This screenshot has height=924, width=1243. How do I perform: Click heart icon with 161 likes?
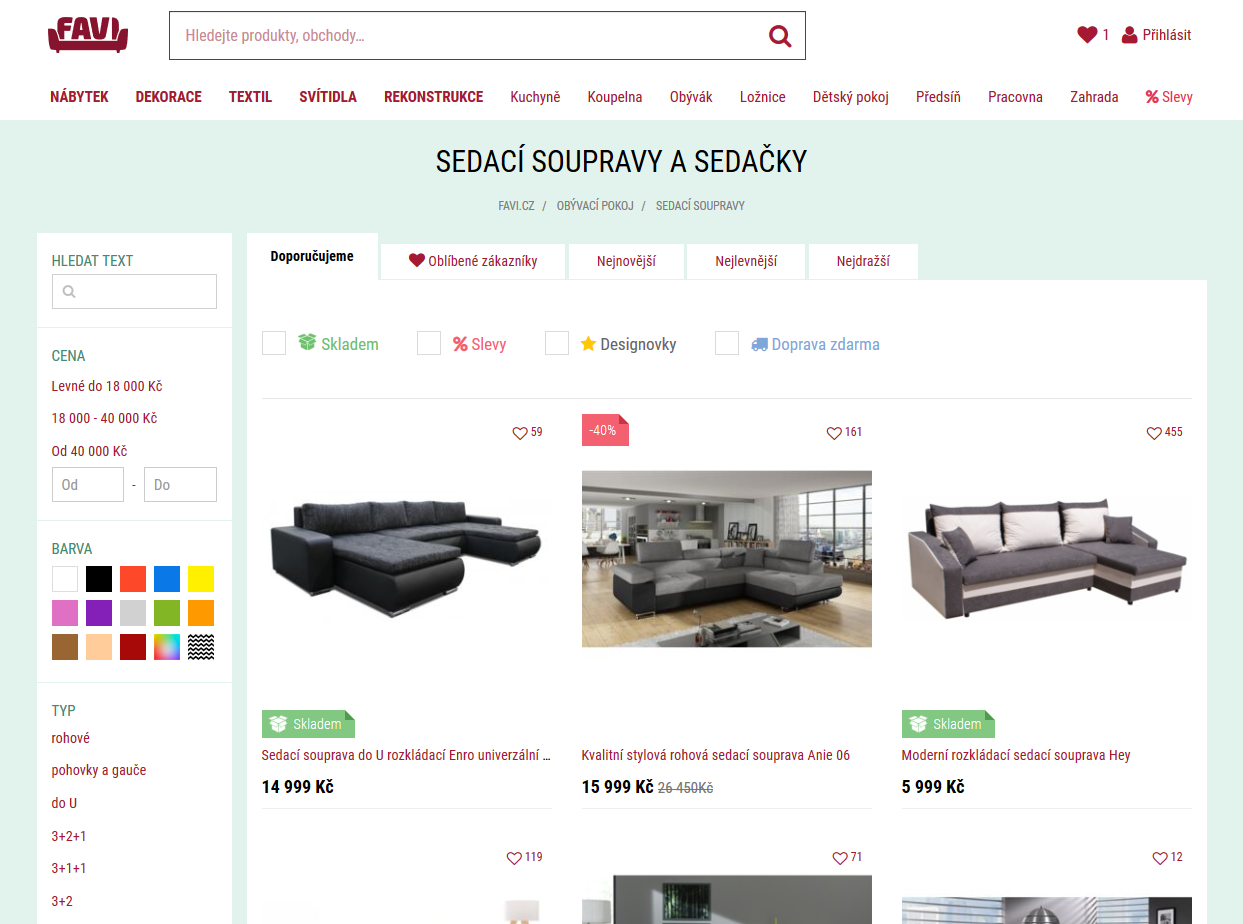click(x=834, y=433)
